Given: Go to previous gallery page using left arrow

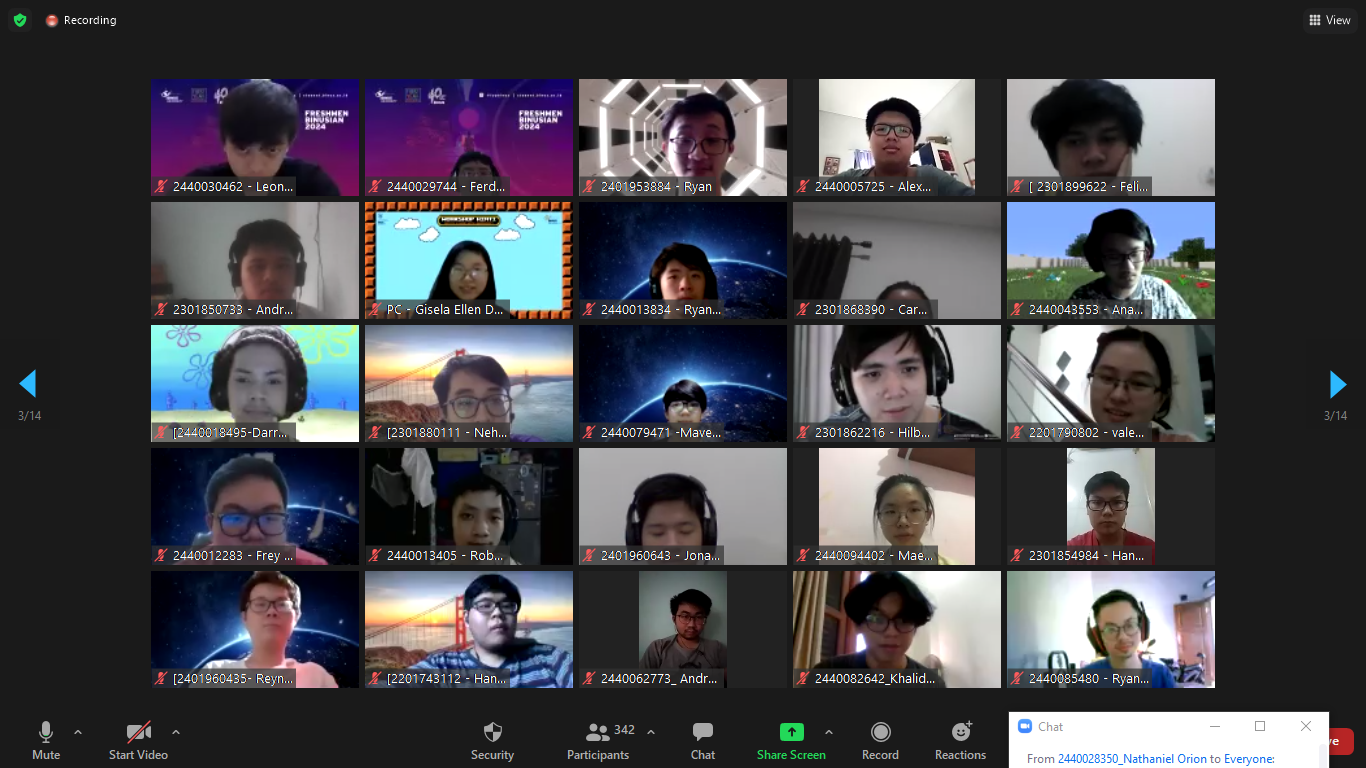Looking at the screenshot, I should 28,384.
